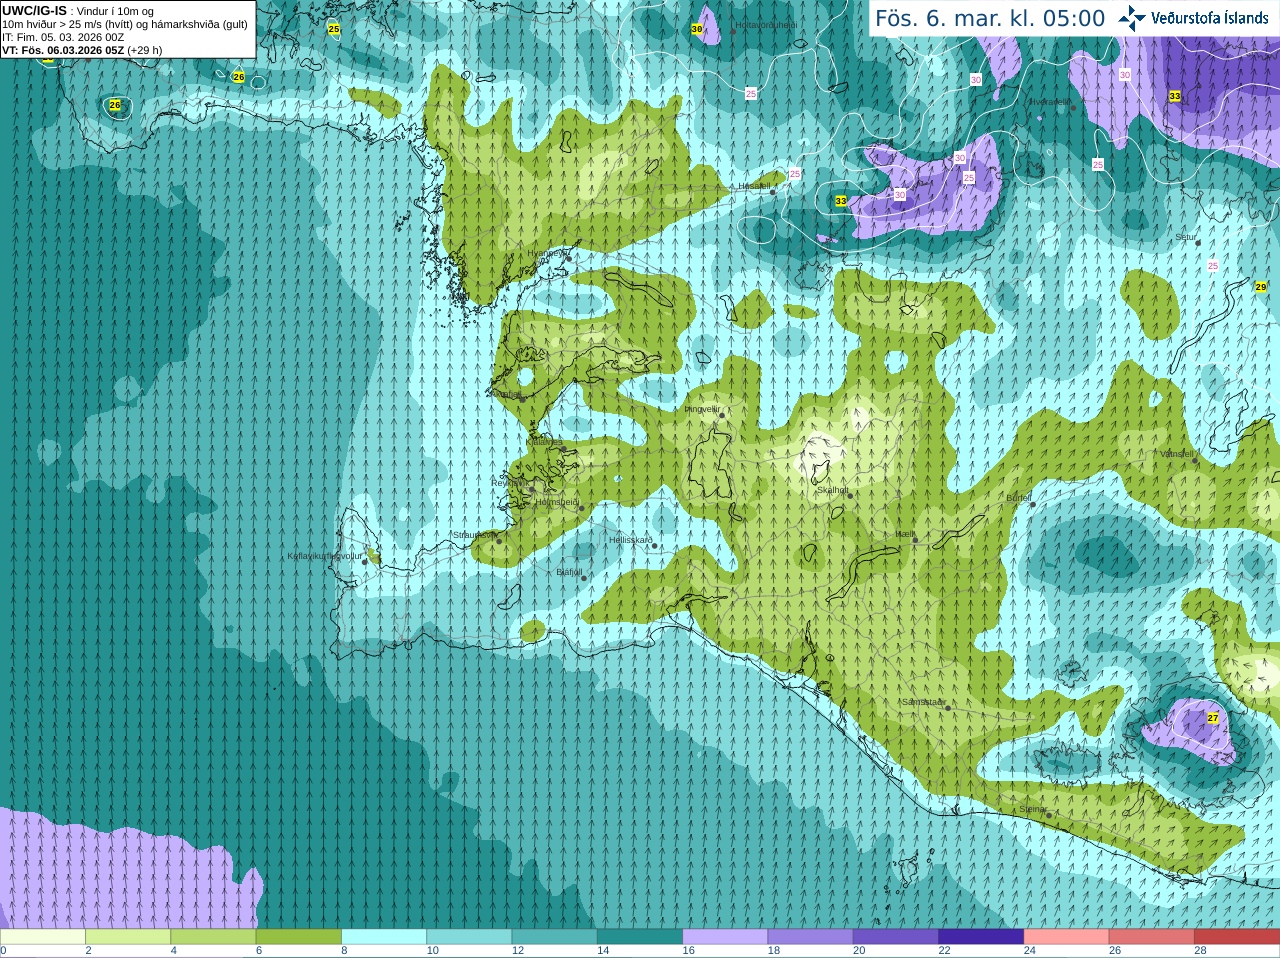Pick the 2–4 m/s light green swatch

point(128,937)
